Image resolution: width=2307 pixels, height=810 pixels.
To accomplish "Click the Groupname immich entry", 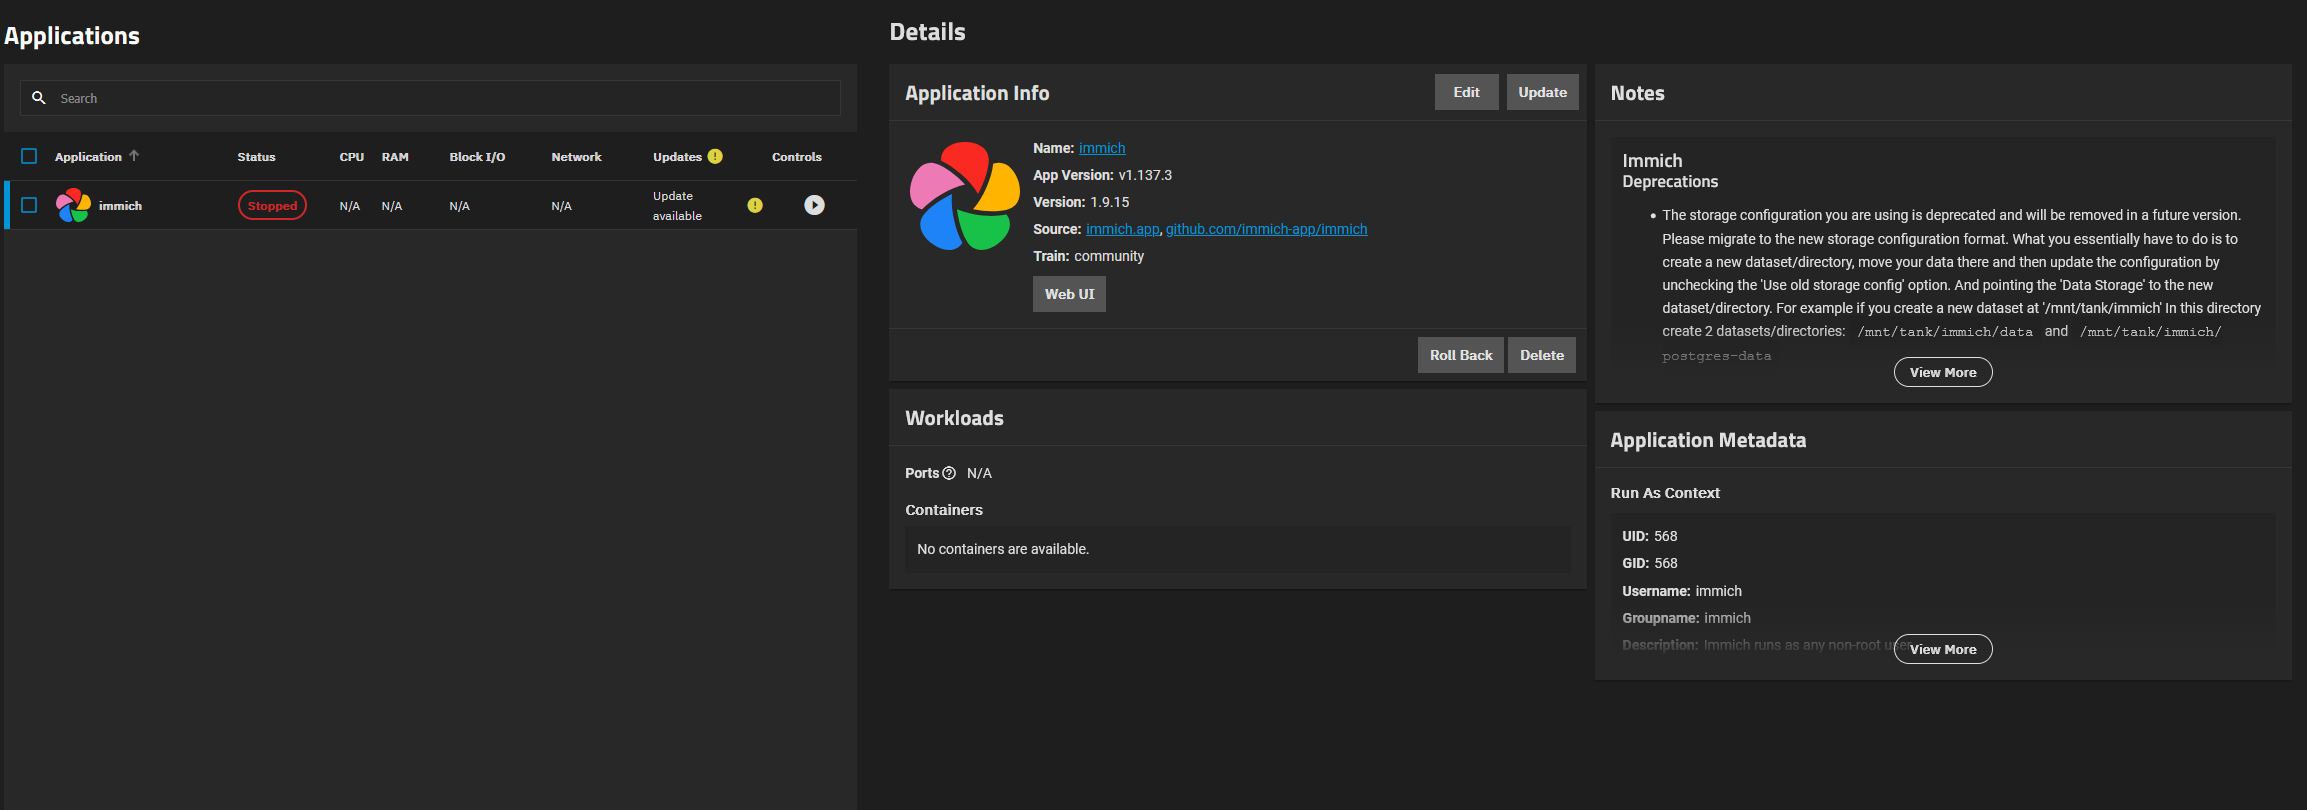I will click(x=1686, y=618).
